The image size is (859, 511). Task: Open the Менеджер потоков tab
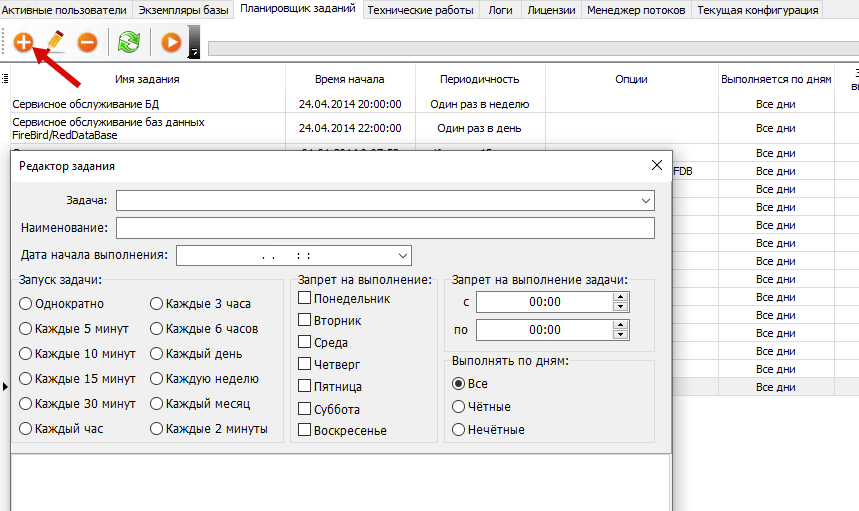pyautogui.click(x=636, y=10)
